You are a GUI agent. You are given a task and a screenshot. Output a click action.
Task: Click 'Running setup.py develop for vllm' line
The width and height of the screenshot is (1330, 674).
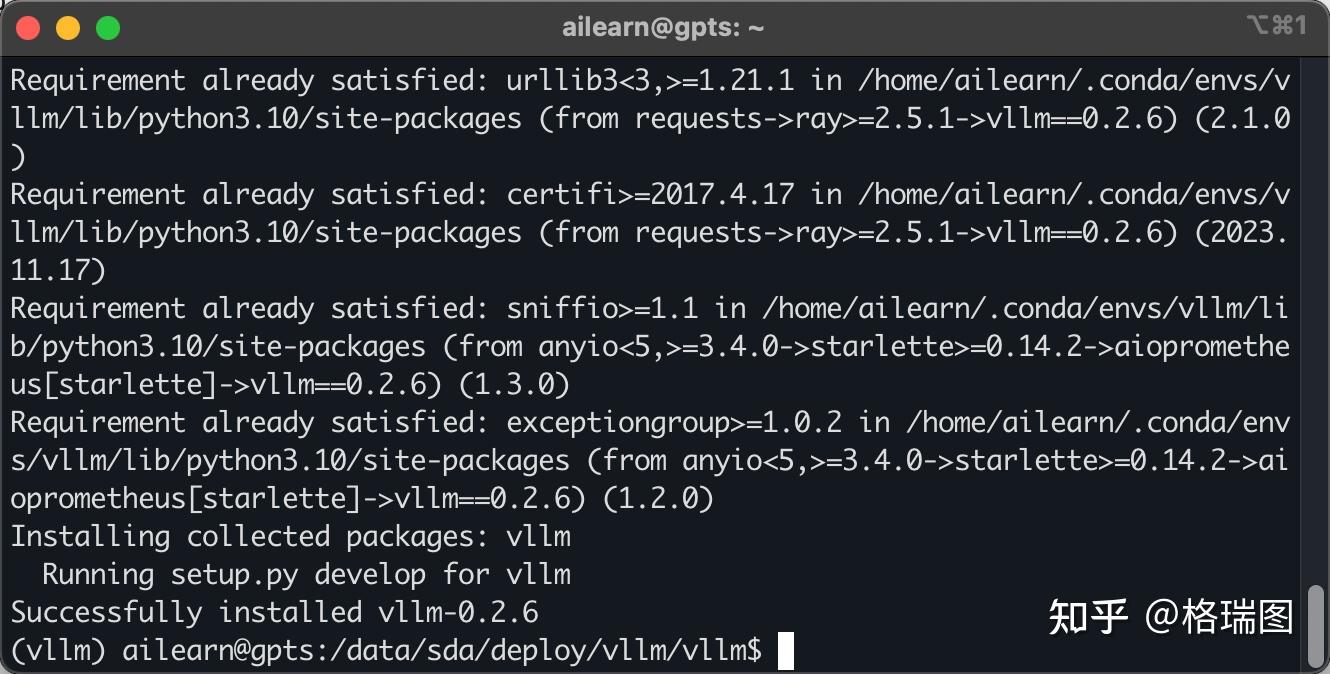[306, 574]
